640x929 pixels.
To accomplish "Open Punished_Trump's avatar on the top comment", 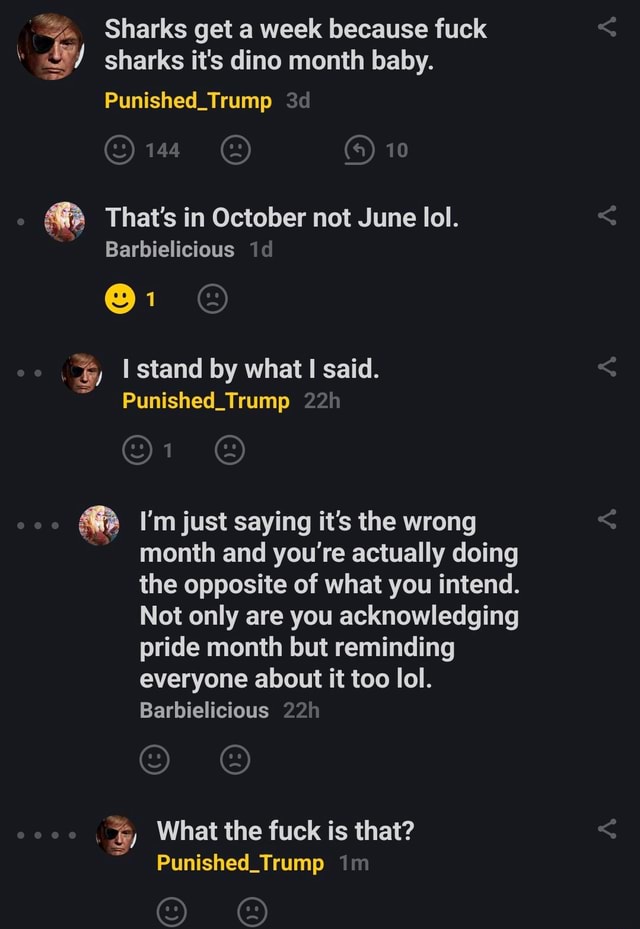I will (x=50, y=46).
